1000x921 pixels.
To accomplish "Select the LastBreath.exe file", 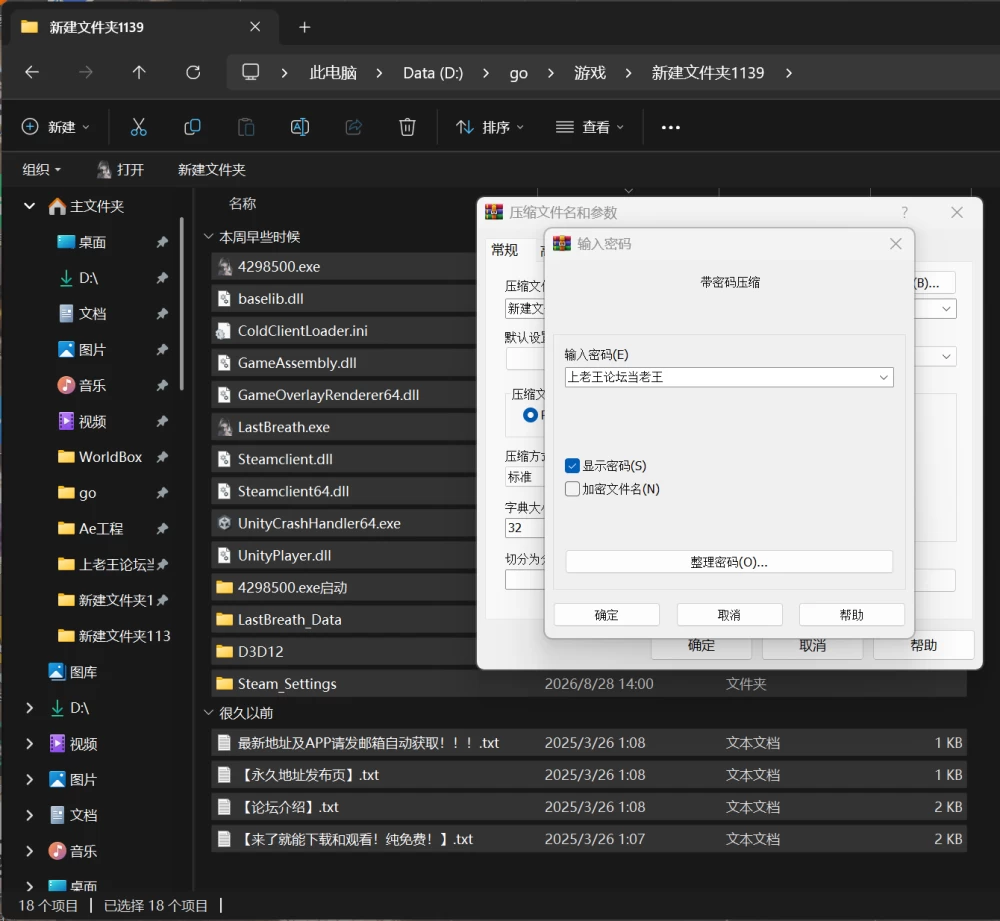I will pos(343,427).
